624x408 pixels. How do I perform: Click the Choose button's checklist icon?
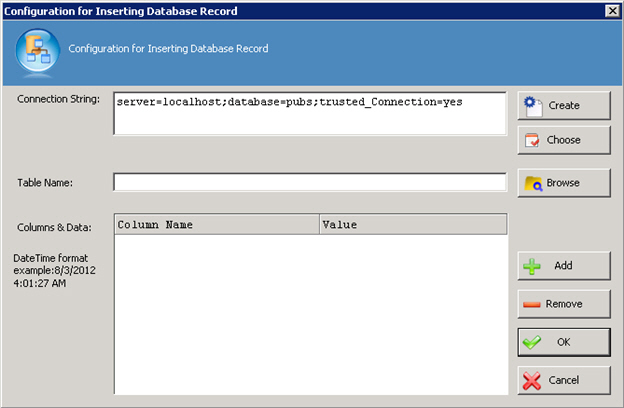(534, 140)
